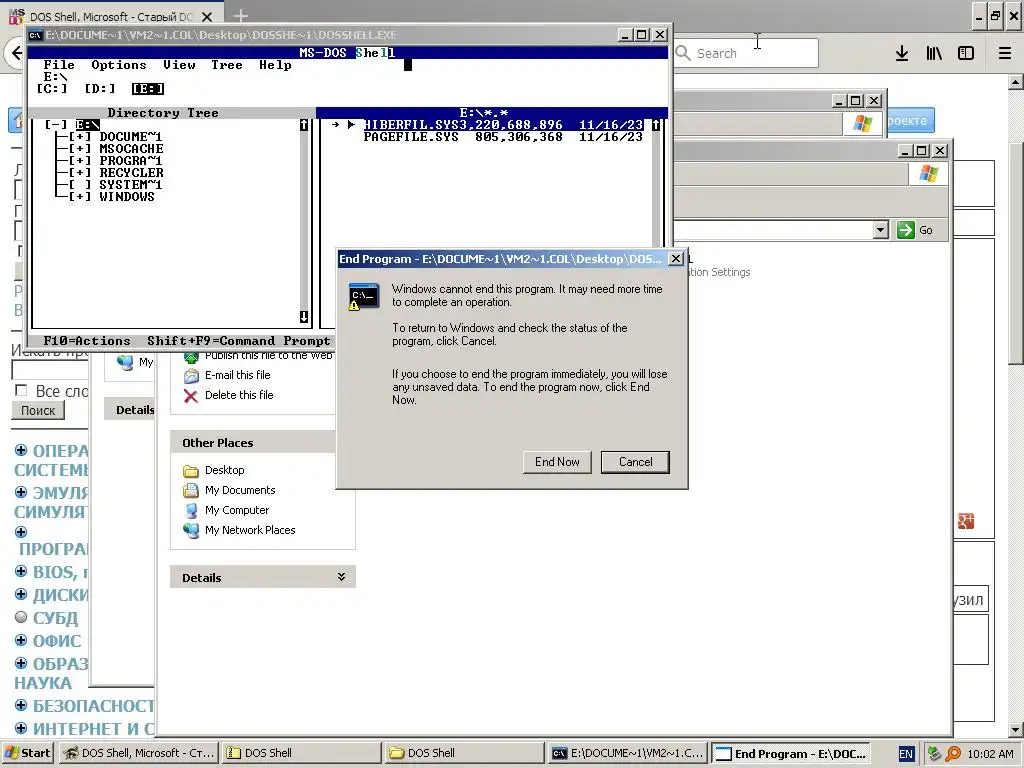Open Desktop in Other Places
This screenshot has width=1024, height=768.
coord(225,470)
